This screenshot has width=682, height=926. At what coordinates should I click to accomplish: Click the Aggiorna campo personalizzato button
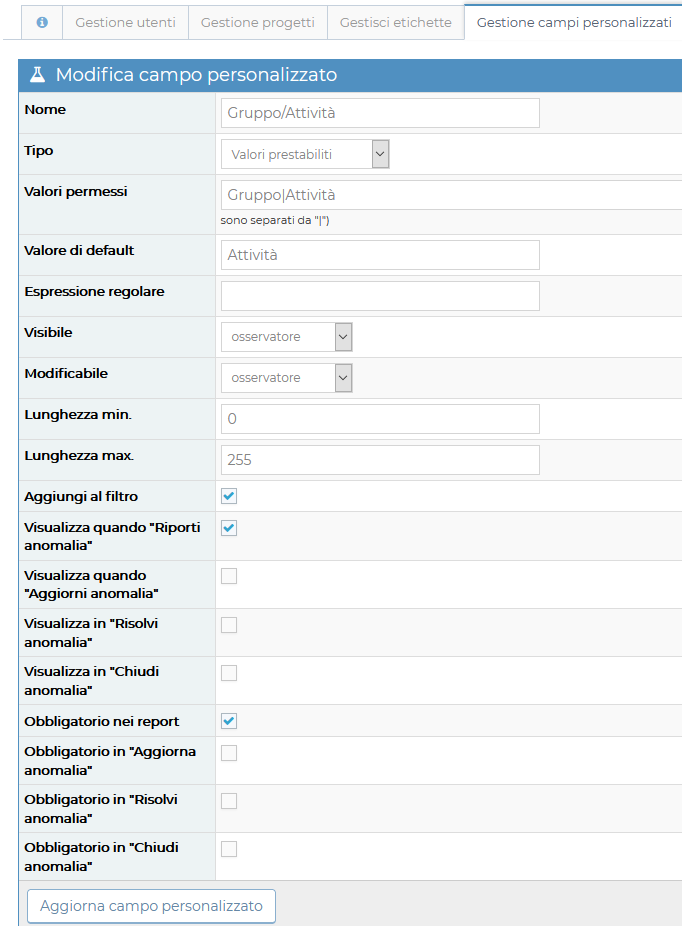click(151, 906)
